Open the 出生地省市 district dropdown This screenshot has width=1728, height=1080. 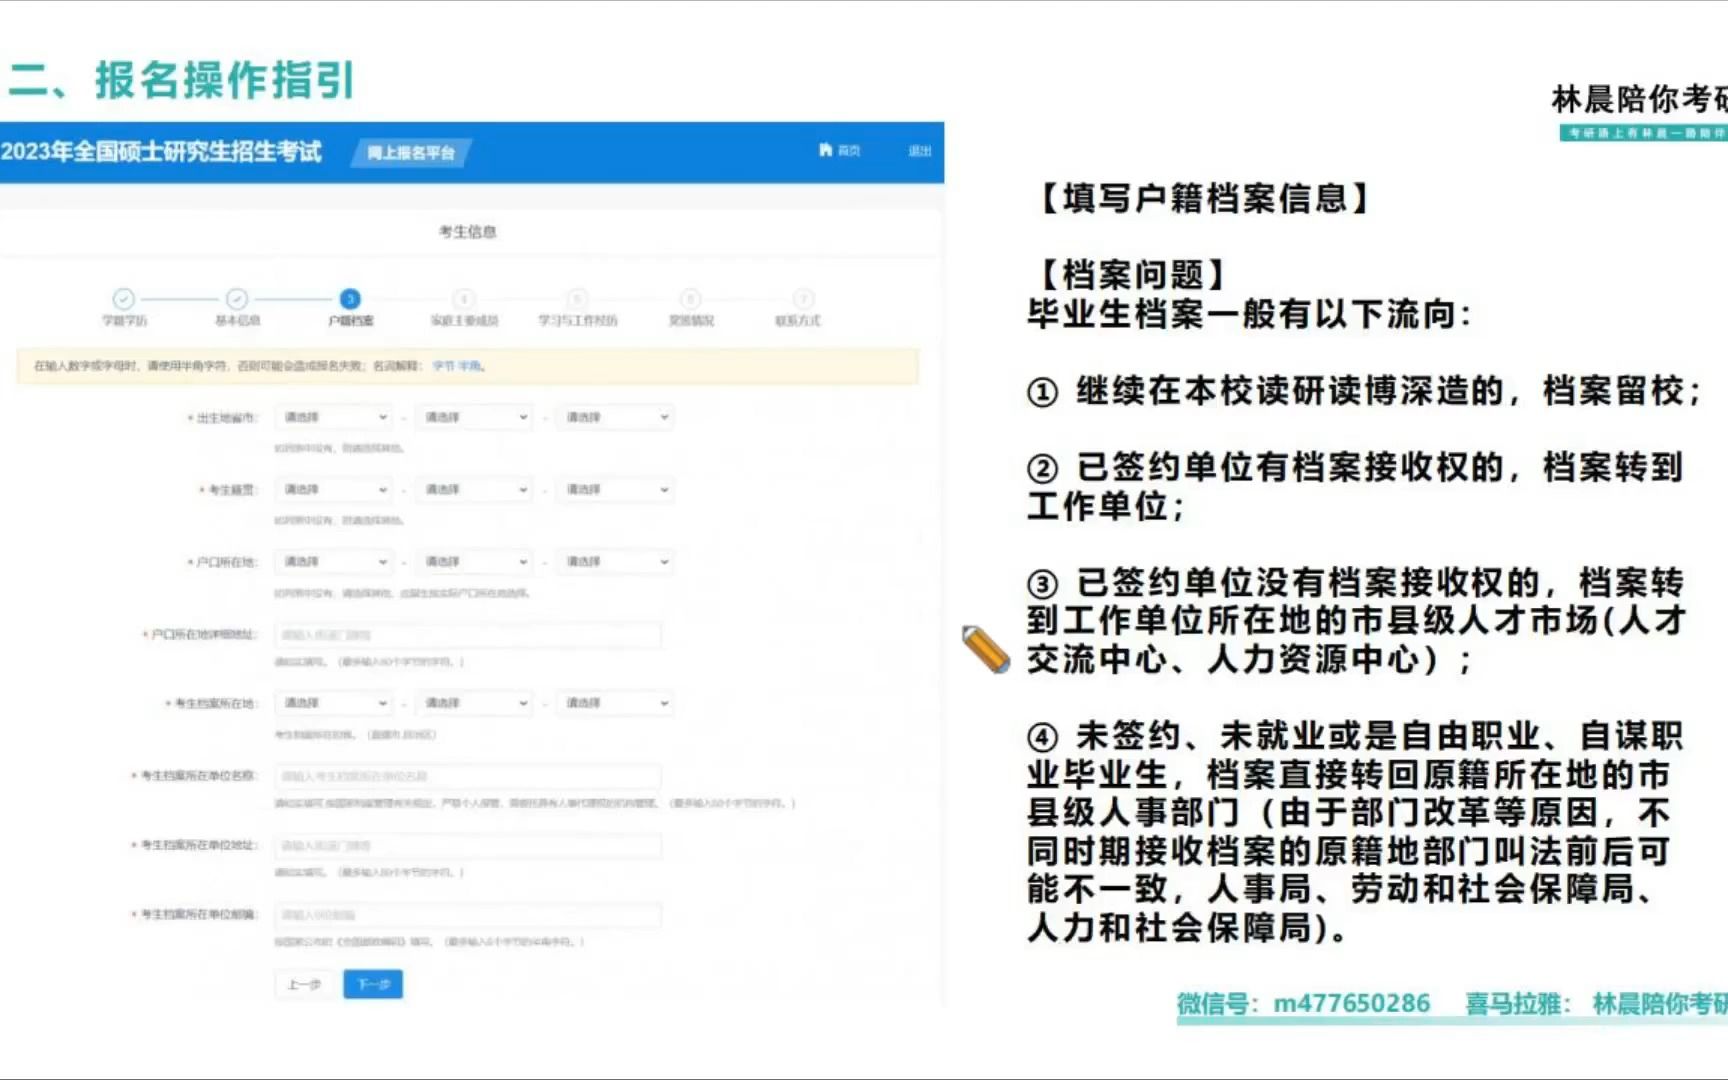point(615,417)
